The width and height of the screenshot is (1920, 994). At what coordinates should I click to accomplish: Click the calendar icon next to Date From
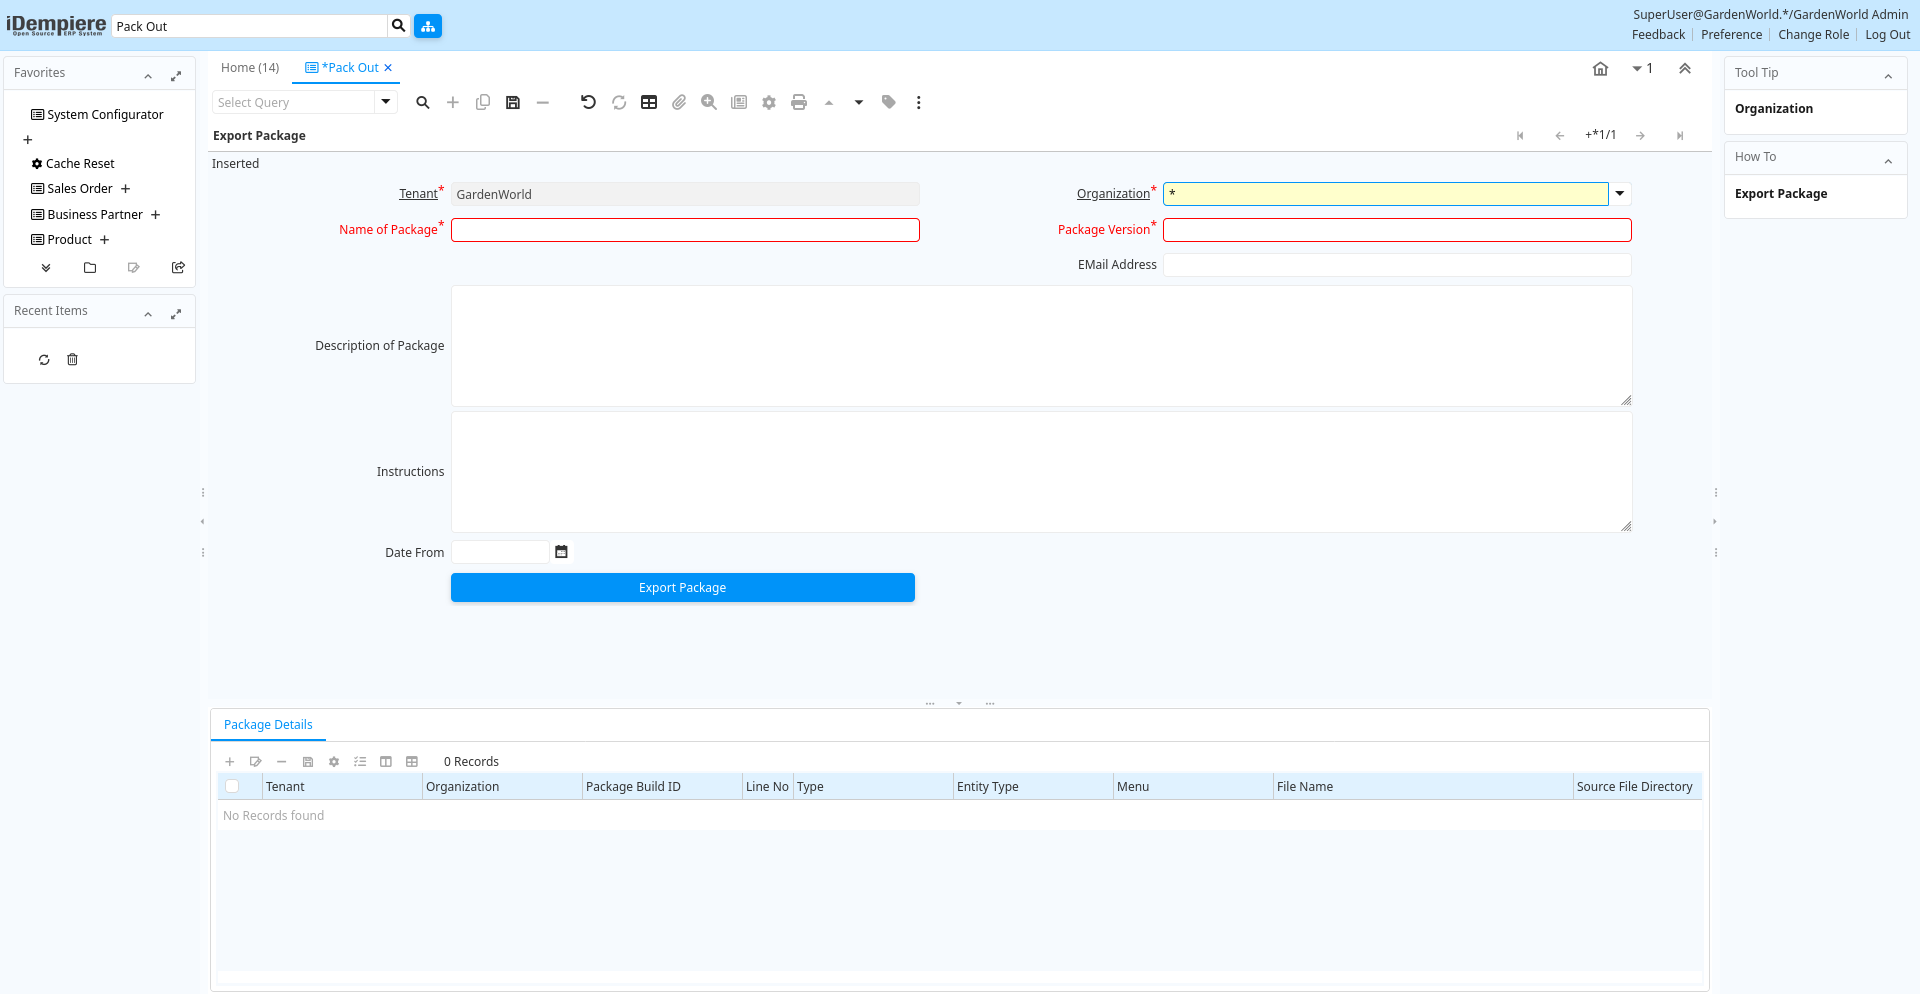pyautogui.click(x=562, y=552)
